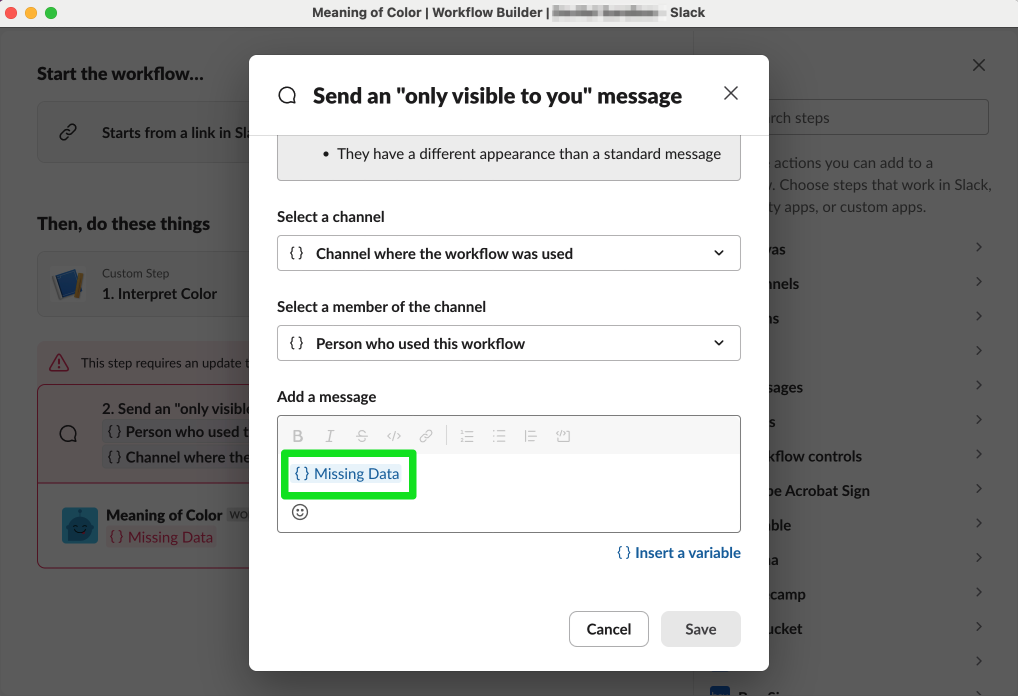Close the message step dialog
1018x696 pixels.
point(730,93)
